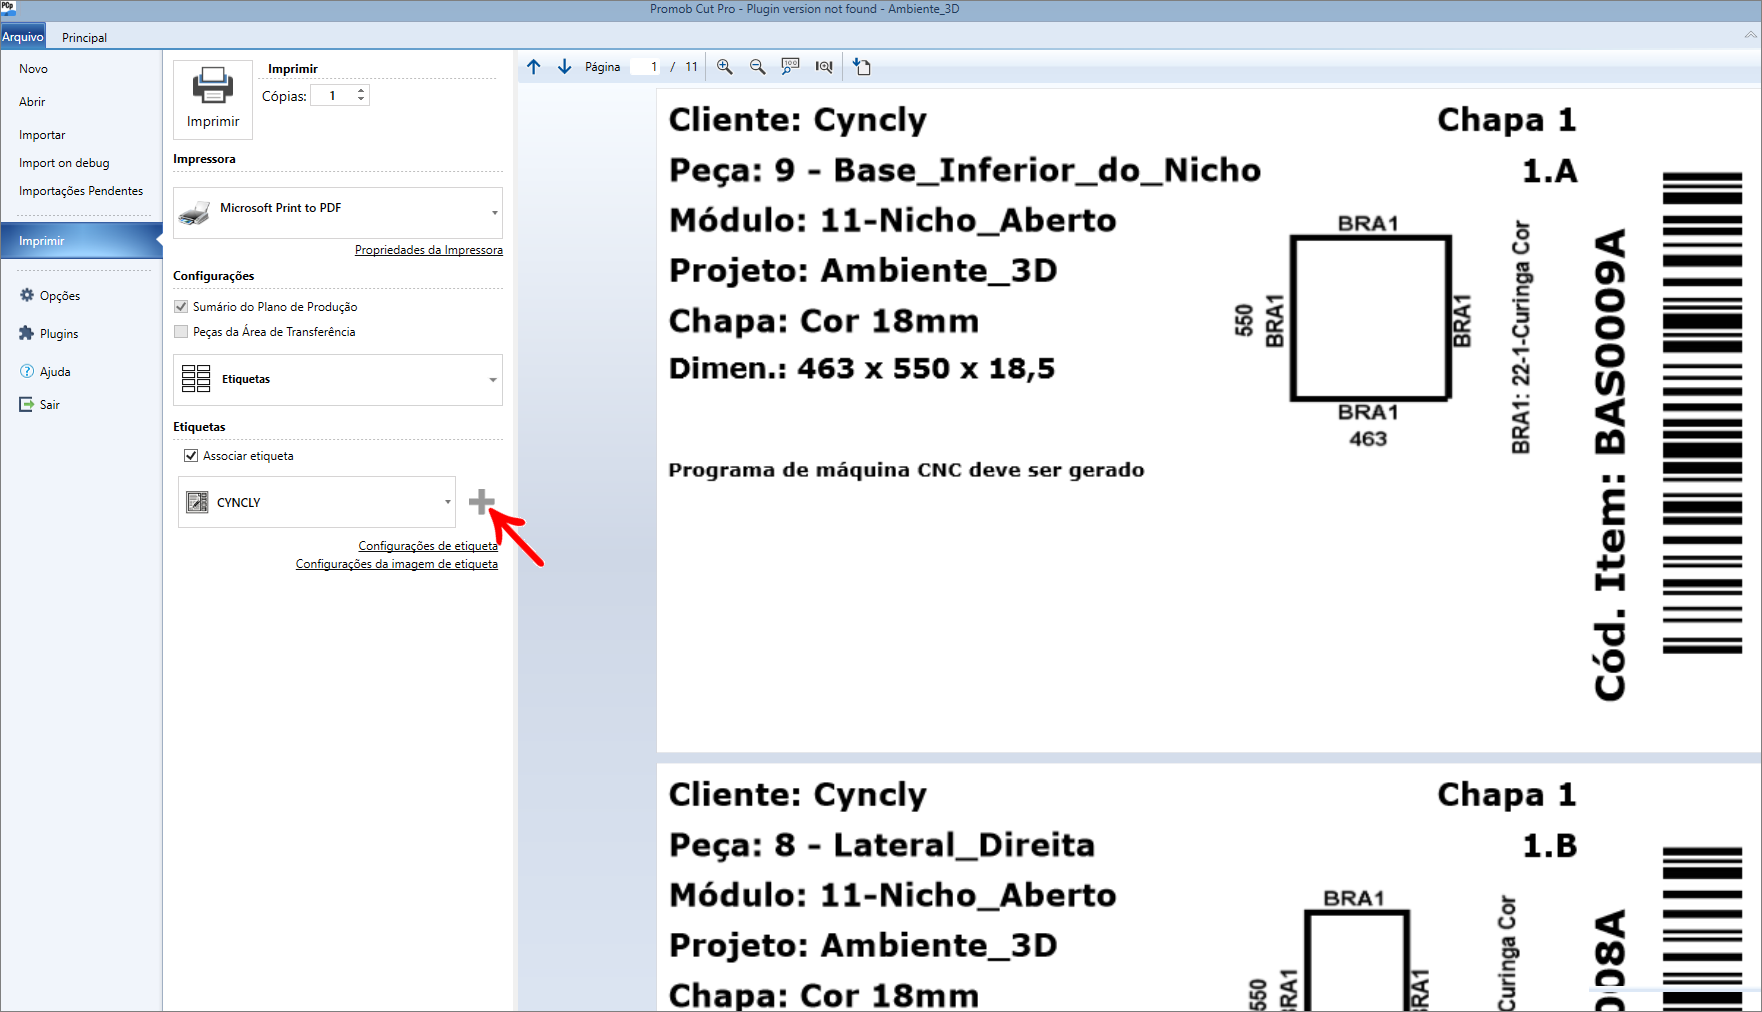Image resolution: width=1762 pixels, height=1012 pixels.
Task: Select Novo in the file menu
Action: [33, 69]
